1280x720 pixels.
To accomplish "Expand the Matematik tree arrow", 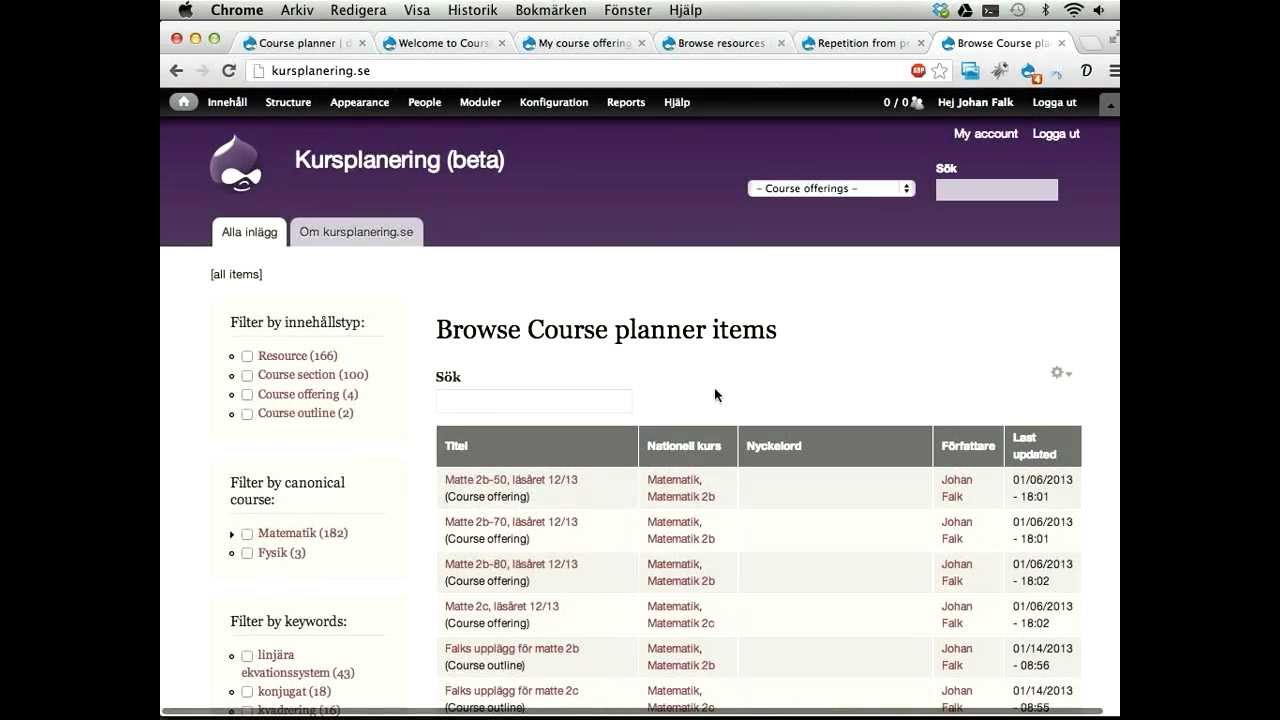I will 232,535.
